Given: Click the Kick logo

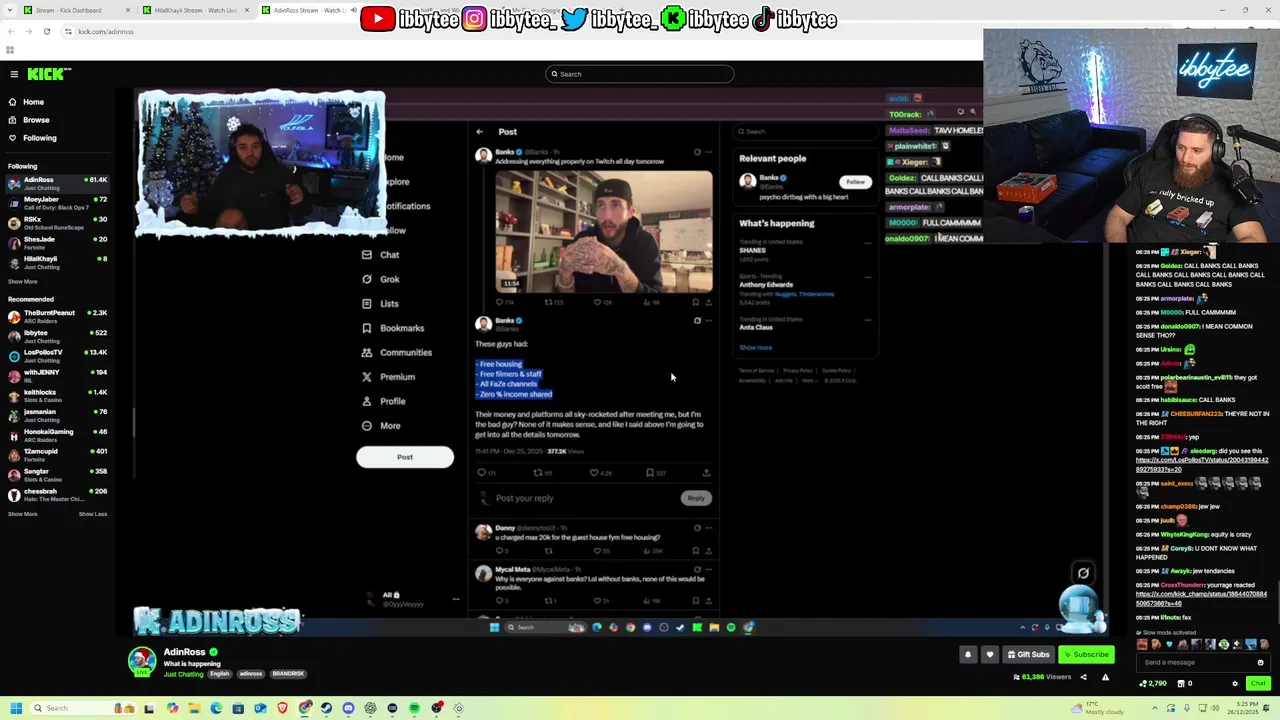Looking at the screenshot, I should click(x=48, y=74).
